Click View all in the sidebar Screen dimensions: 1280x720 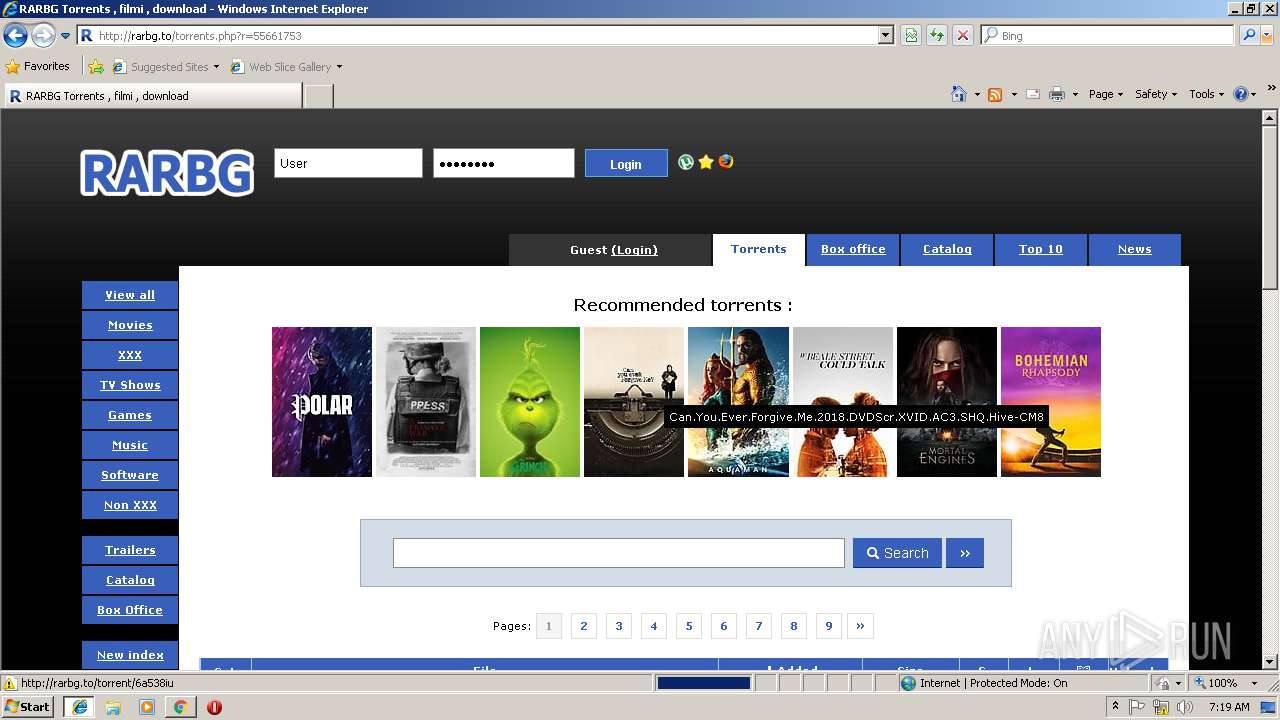[130, 295]
